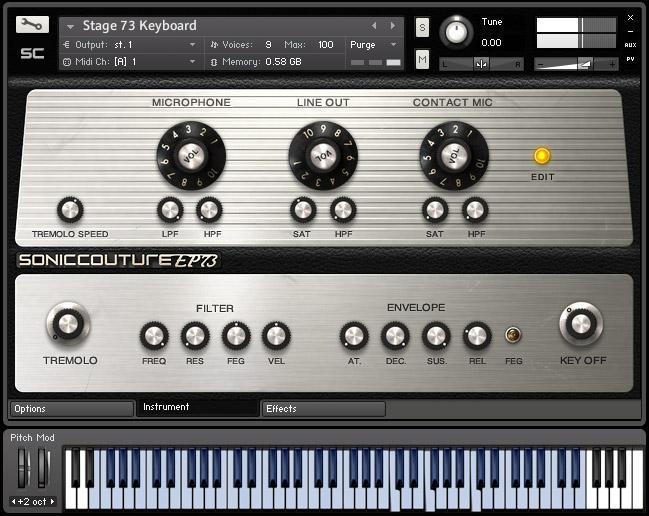Minimize the instrument header view

(x=630, y=31)
